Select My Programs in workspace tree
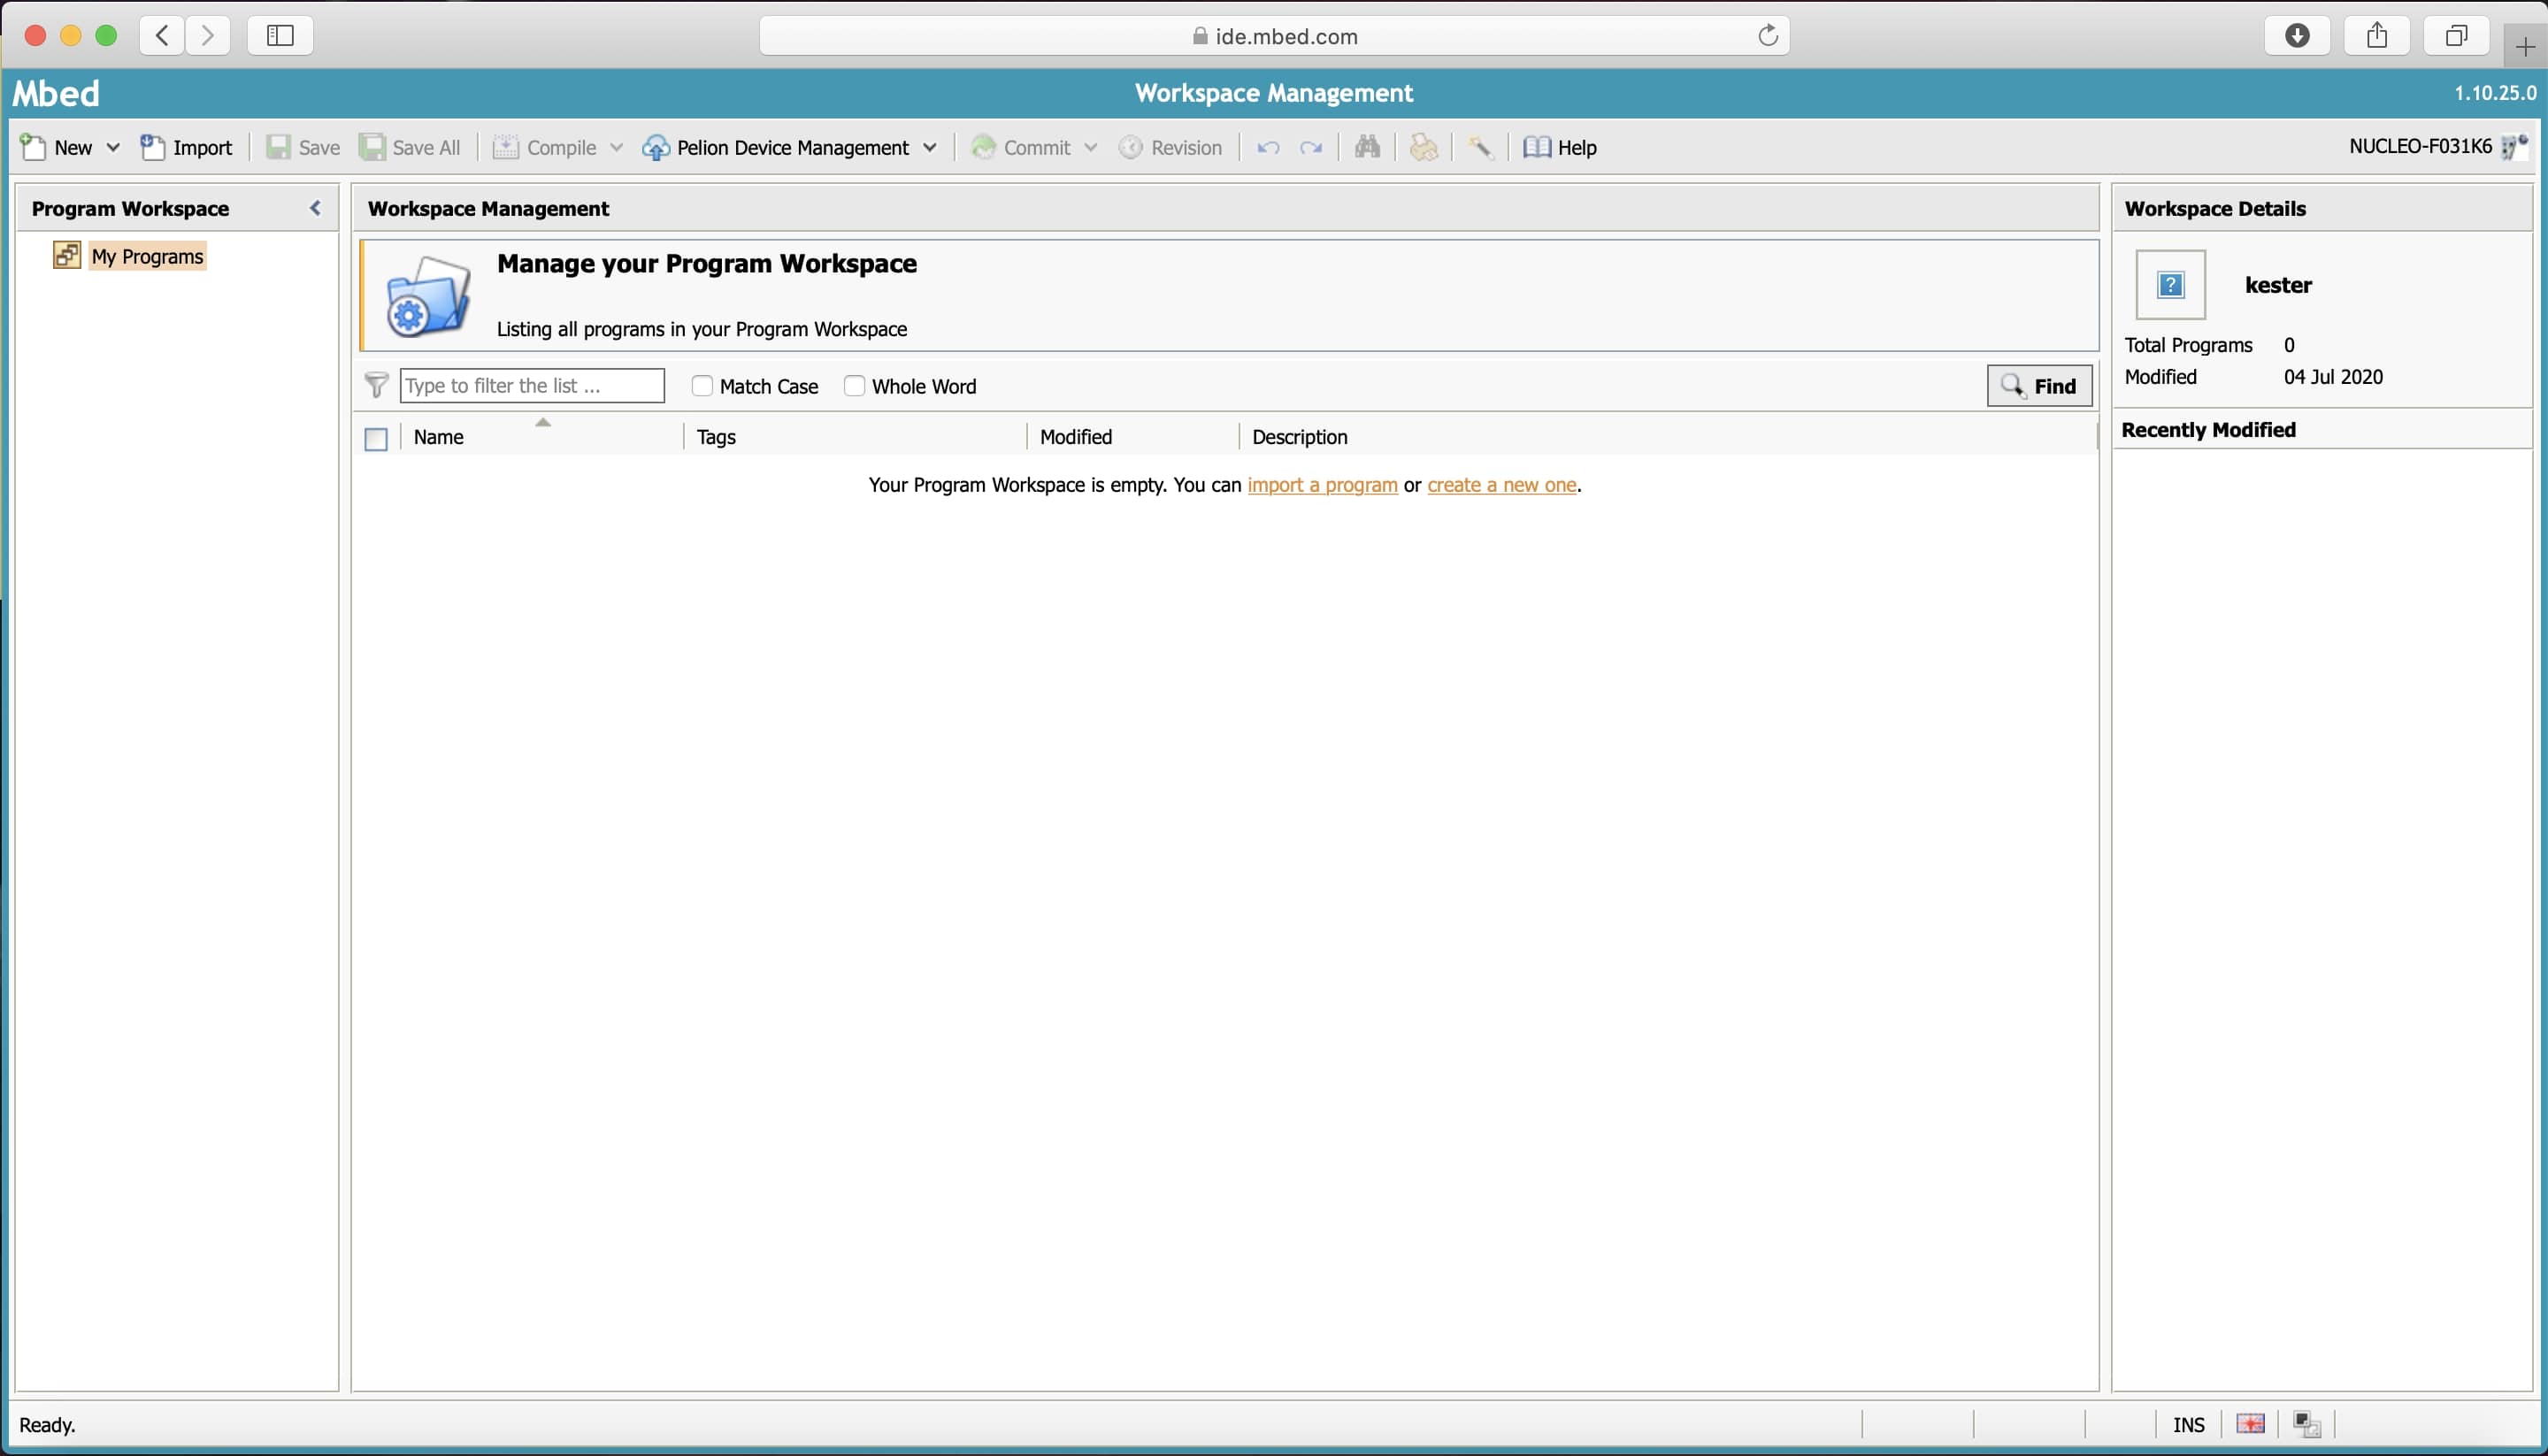Screen dimensions: 2548x1456 (147, 256)
